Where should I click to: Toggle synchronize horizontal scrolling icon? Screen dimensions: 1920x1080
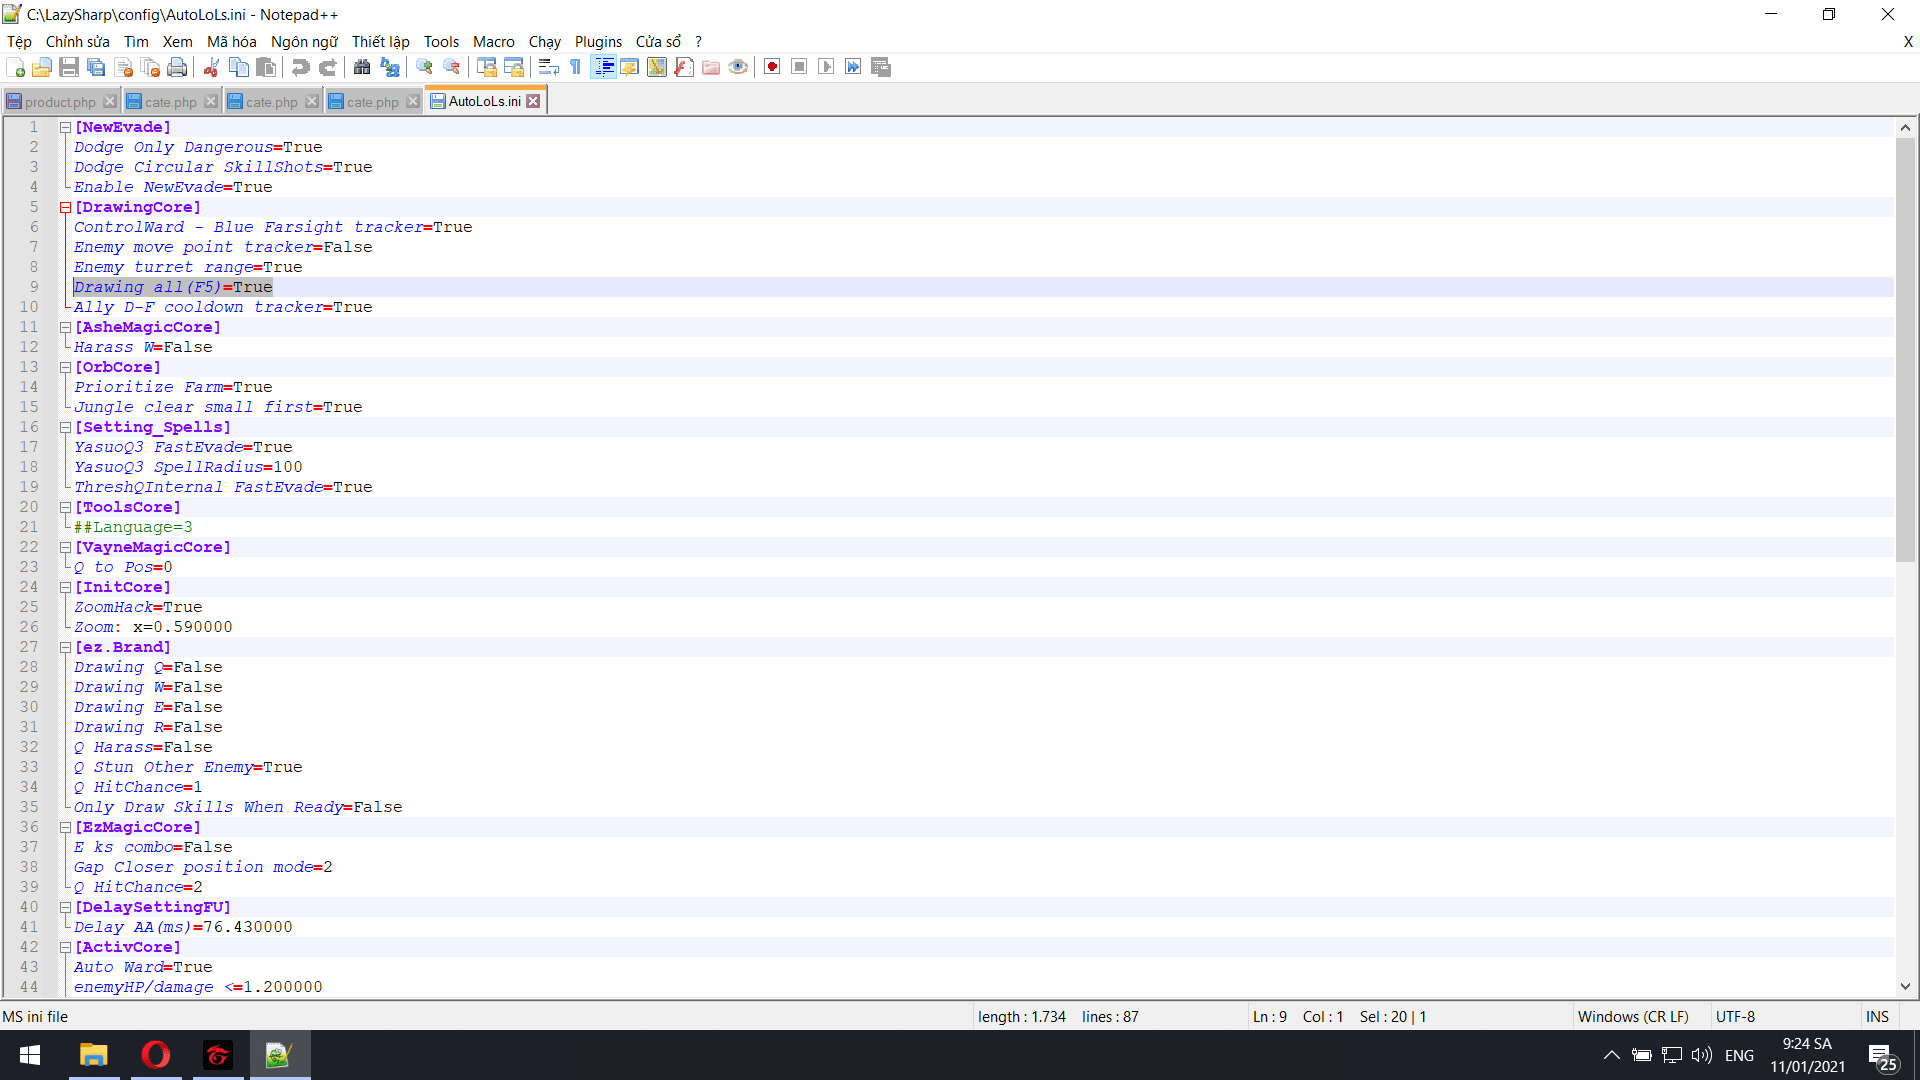[514, 67]
